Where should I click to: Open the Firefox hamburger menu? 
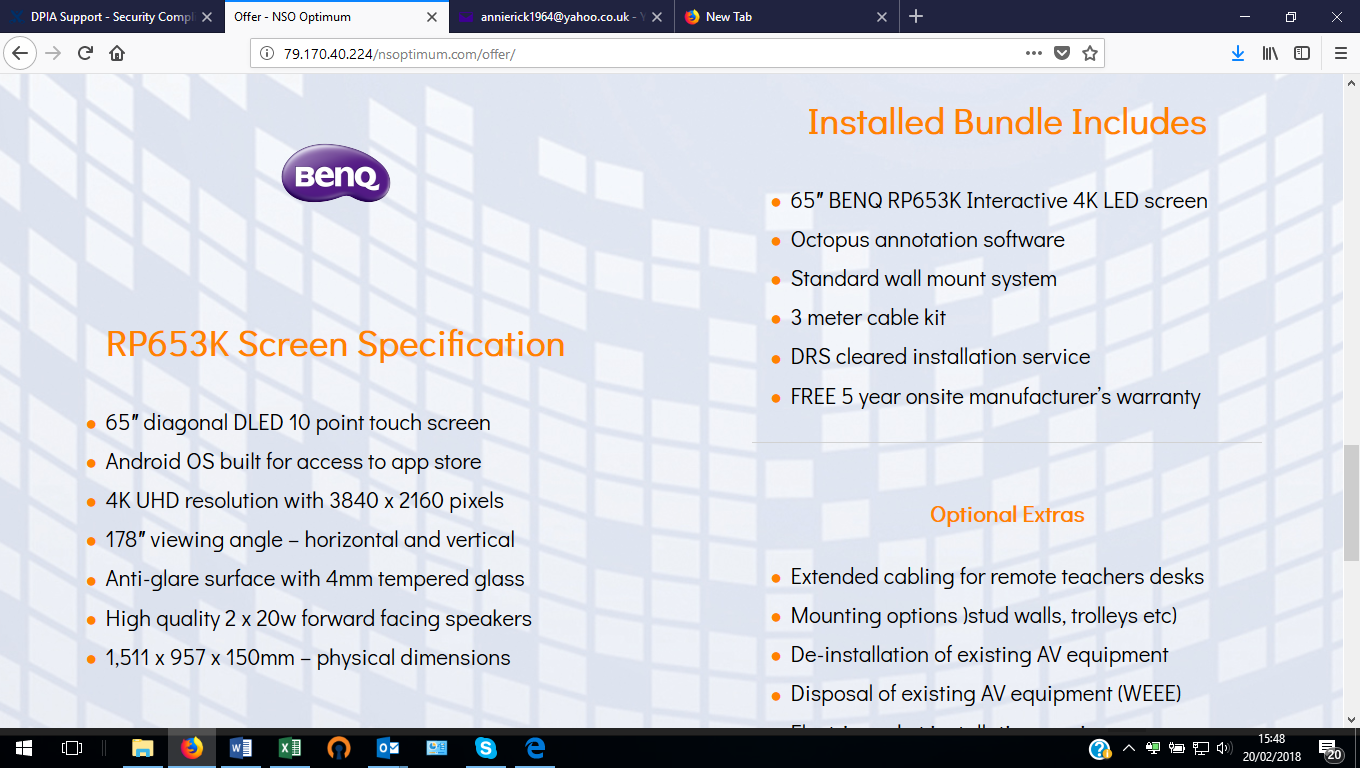click(x=1341, y=54)
